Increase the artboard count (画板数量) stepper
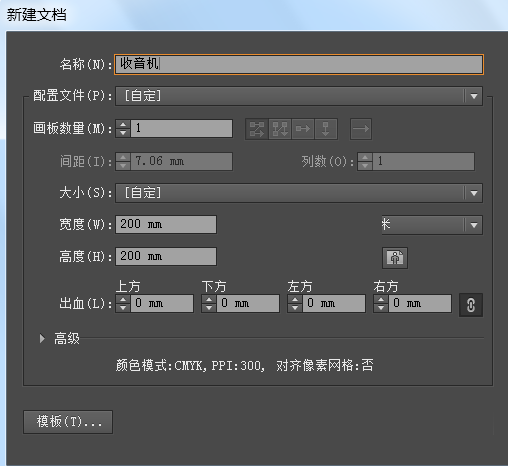The height and width of the screenshot is (466, 508). click(x=123, y=125)
